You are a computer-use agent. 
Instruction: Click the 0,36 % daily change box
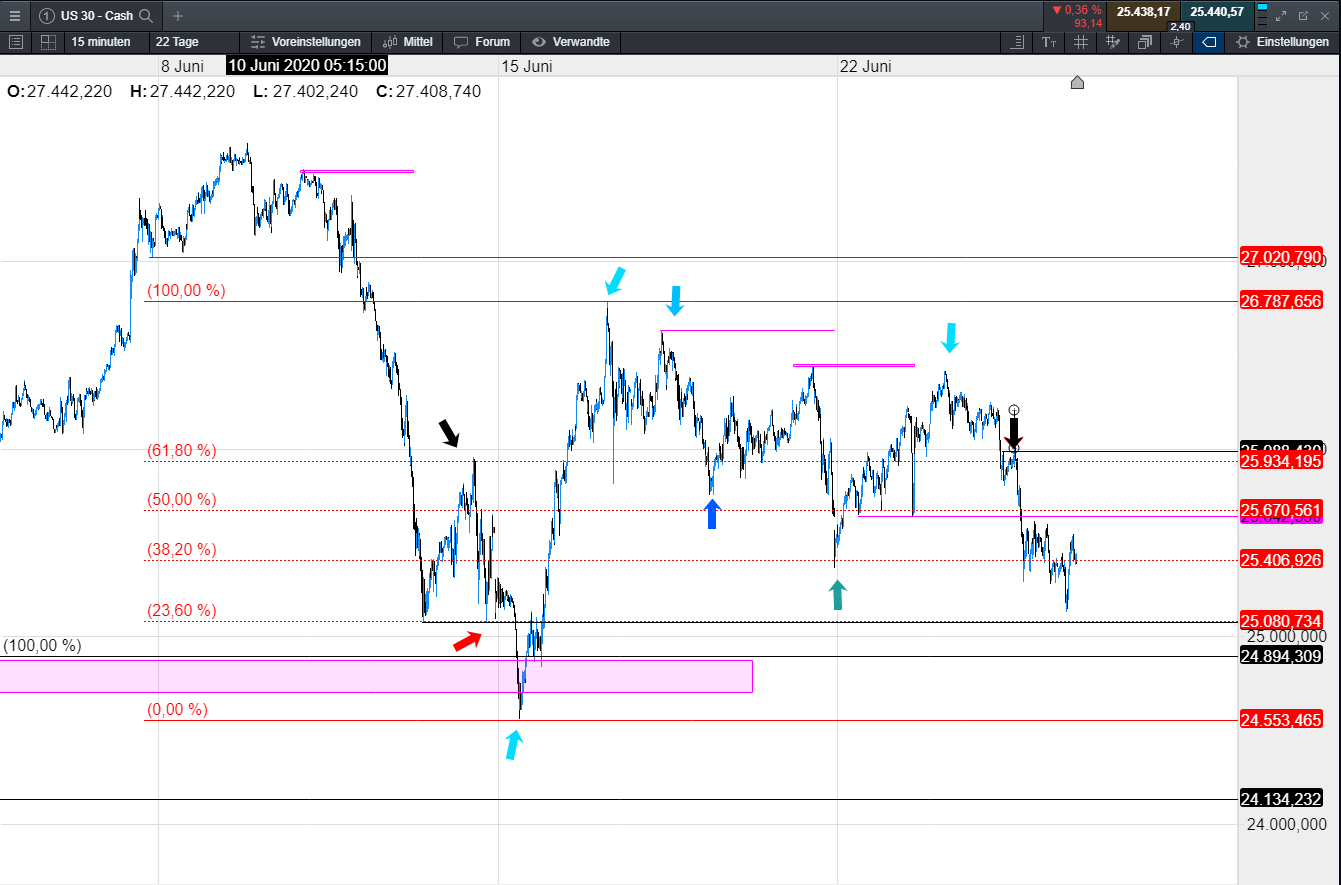pos(1076,16)
